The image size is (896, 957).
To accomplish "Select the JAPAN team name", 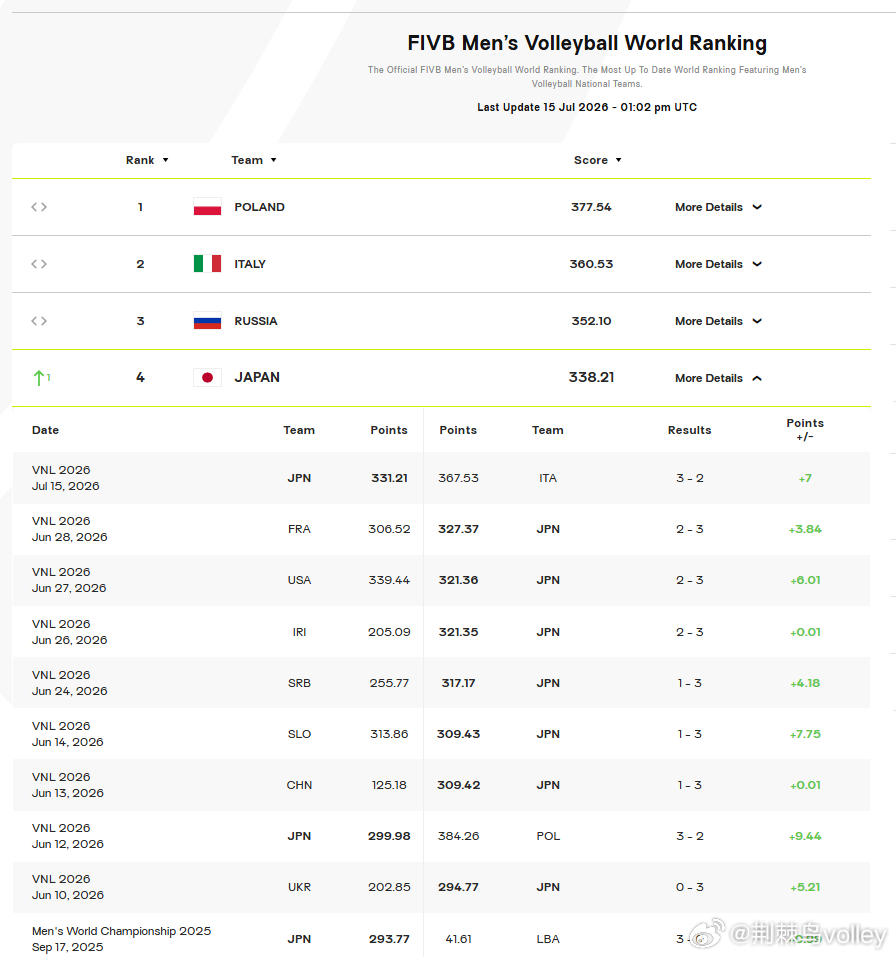I will click(257, 377).
